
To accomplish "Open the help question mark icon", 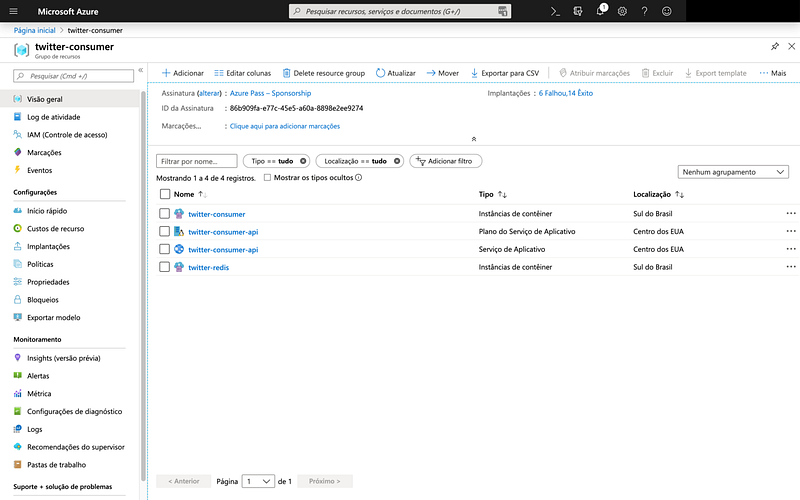I will 644,11.
